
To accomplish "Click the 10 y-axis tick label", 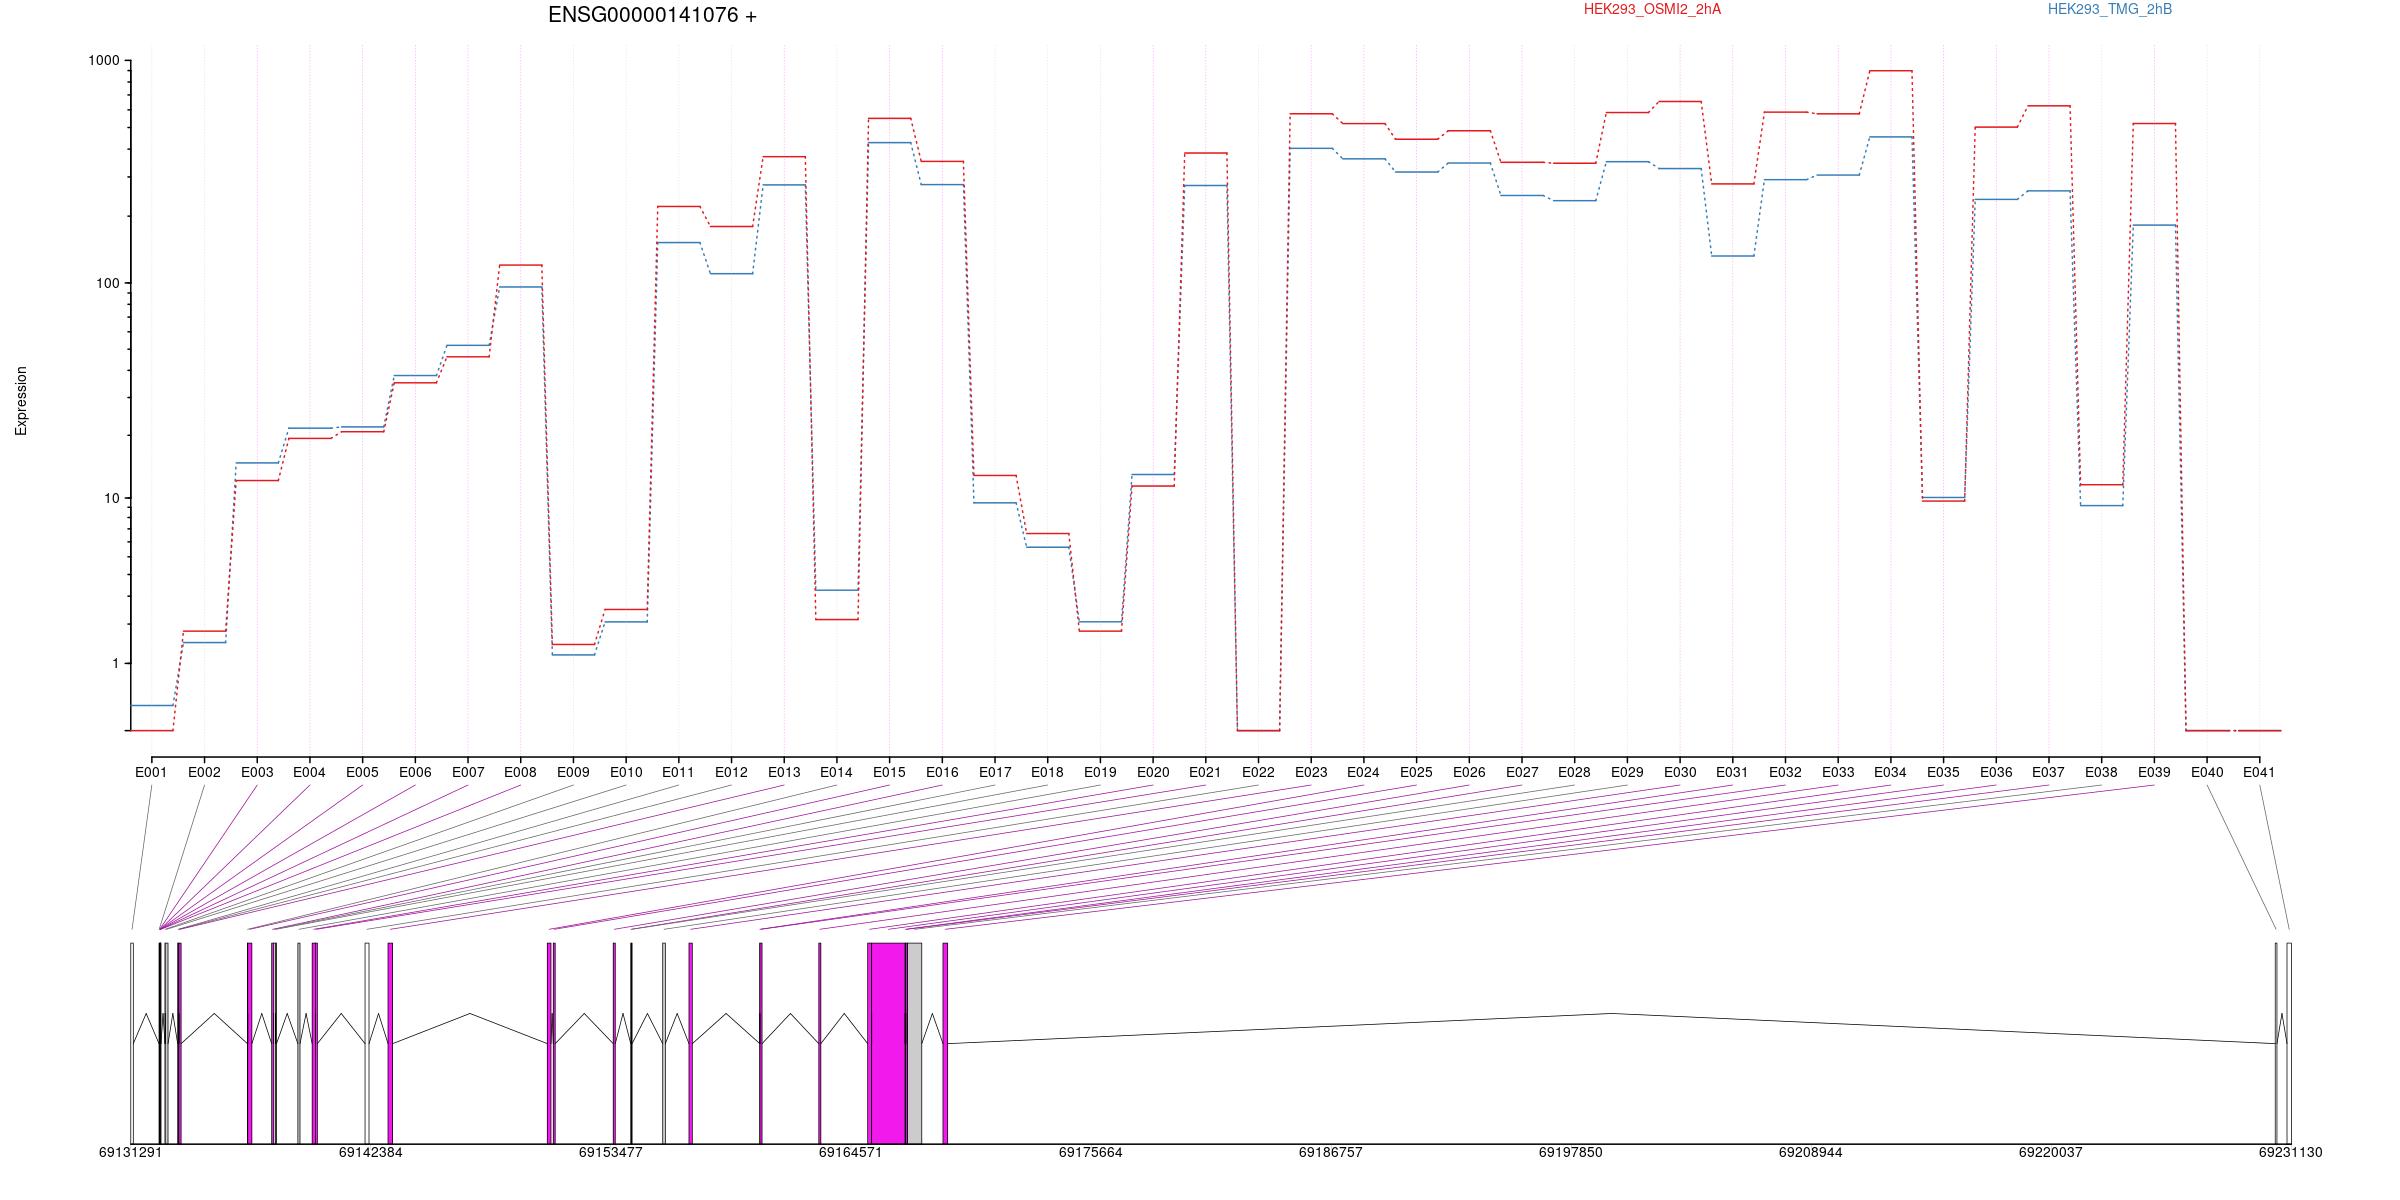I will click(x=112, y=498).
